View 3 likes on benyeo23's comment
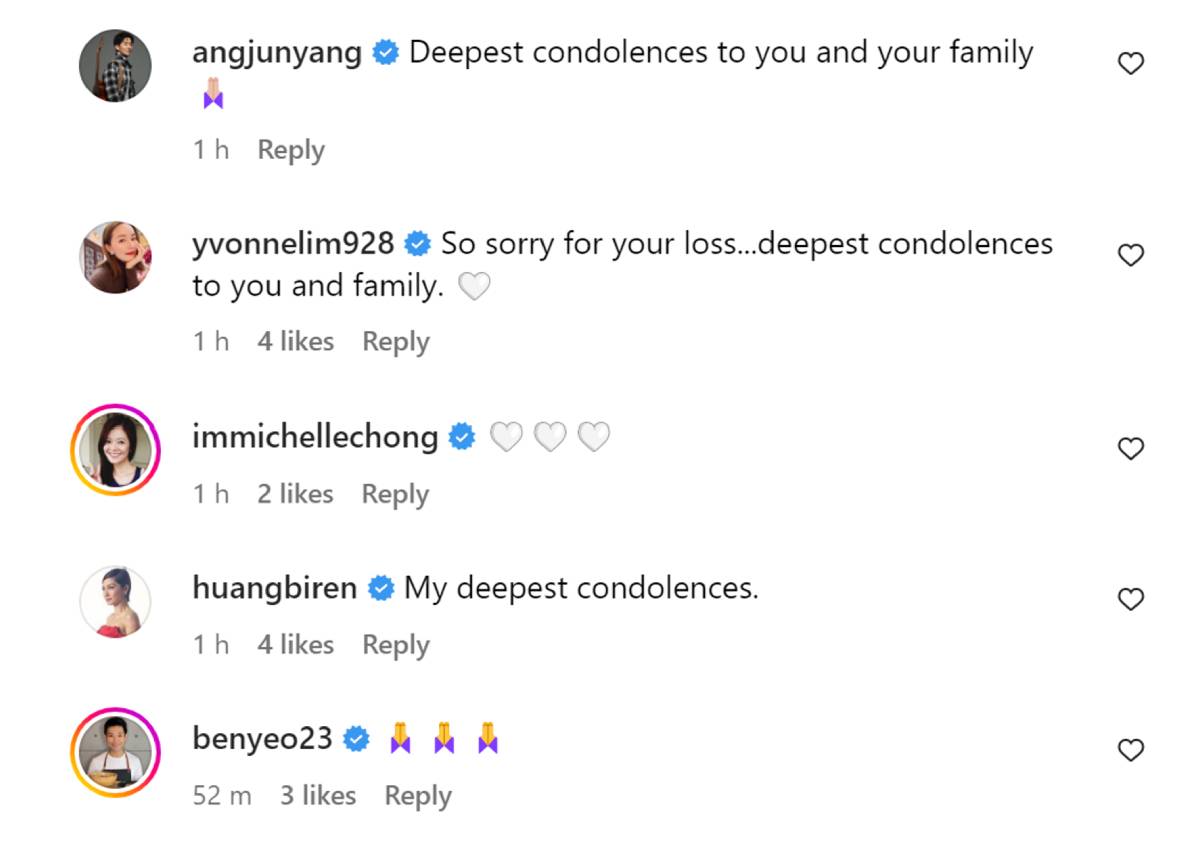 point(318,795)
